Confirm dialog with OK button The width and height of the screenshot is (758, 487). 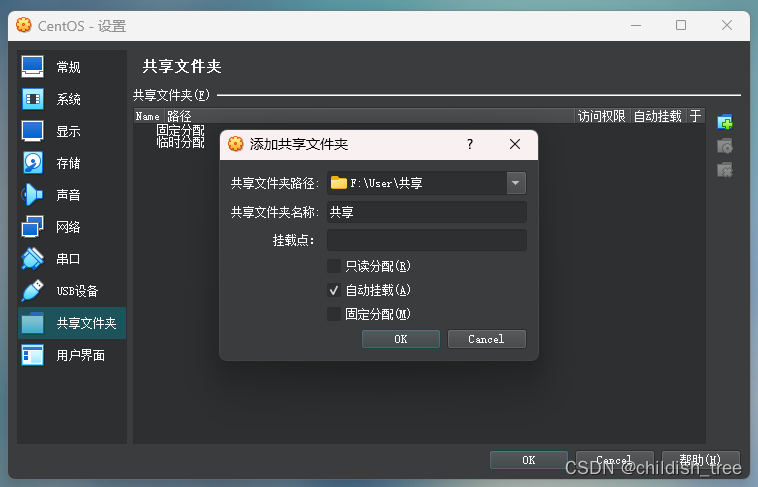point(401,339)
